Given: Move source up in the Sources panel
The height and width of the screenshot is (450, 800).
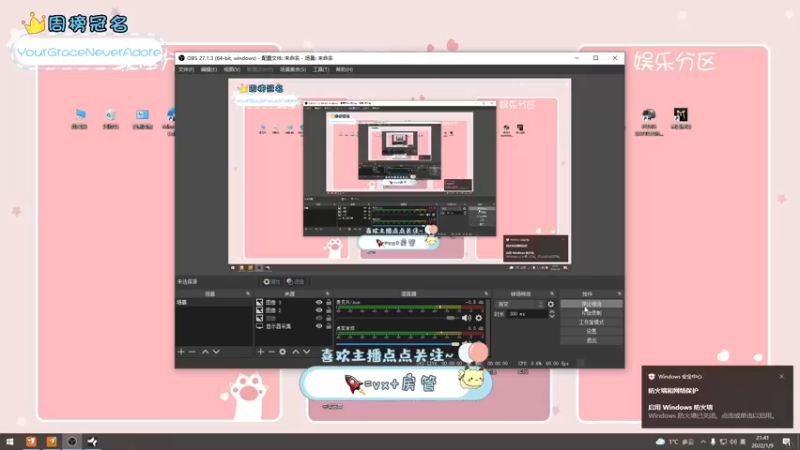Looking at the screenshot, I should [x=295, y=352].
